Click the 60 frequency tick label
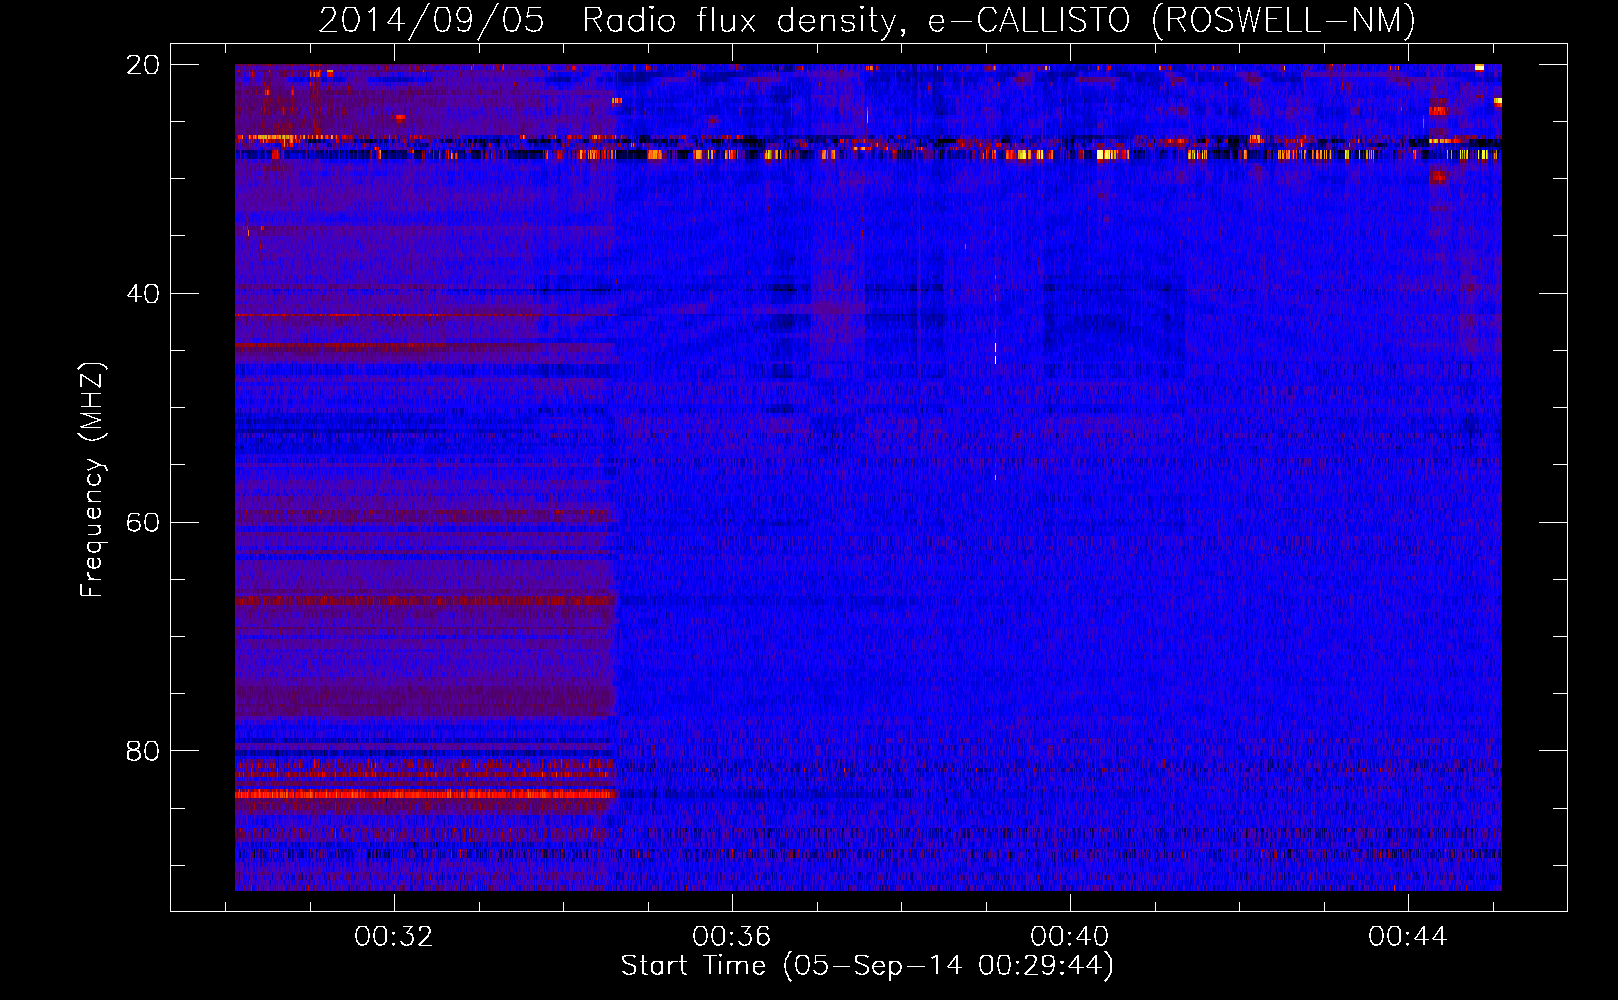The height and width of the screenshot is (1000, 1618). point(142,523)
